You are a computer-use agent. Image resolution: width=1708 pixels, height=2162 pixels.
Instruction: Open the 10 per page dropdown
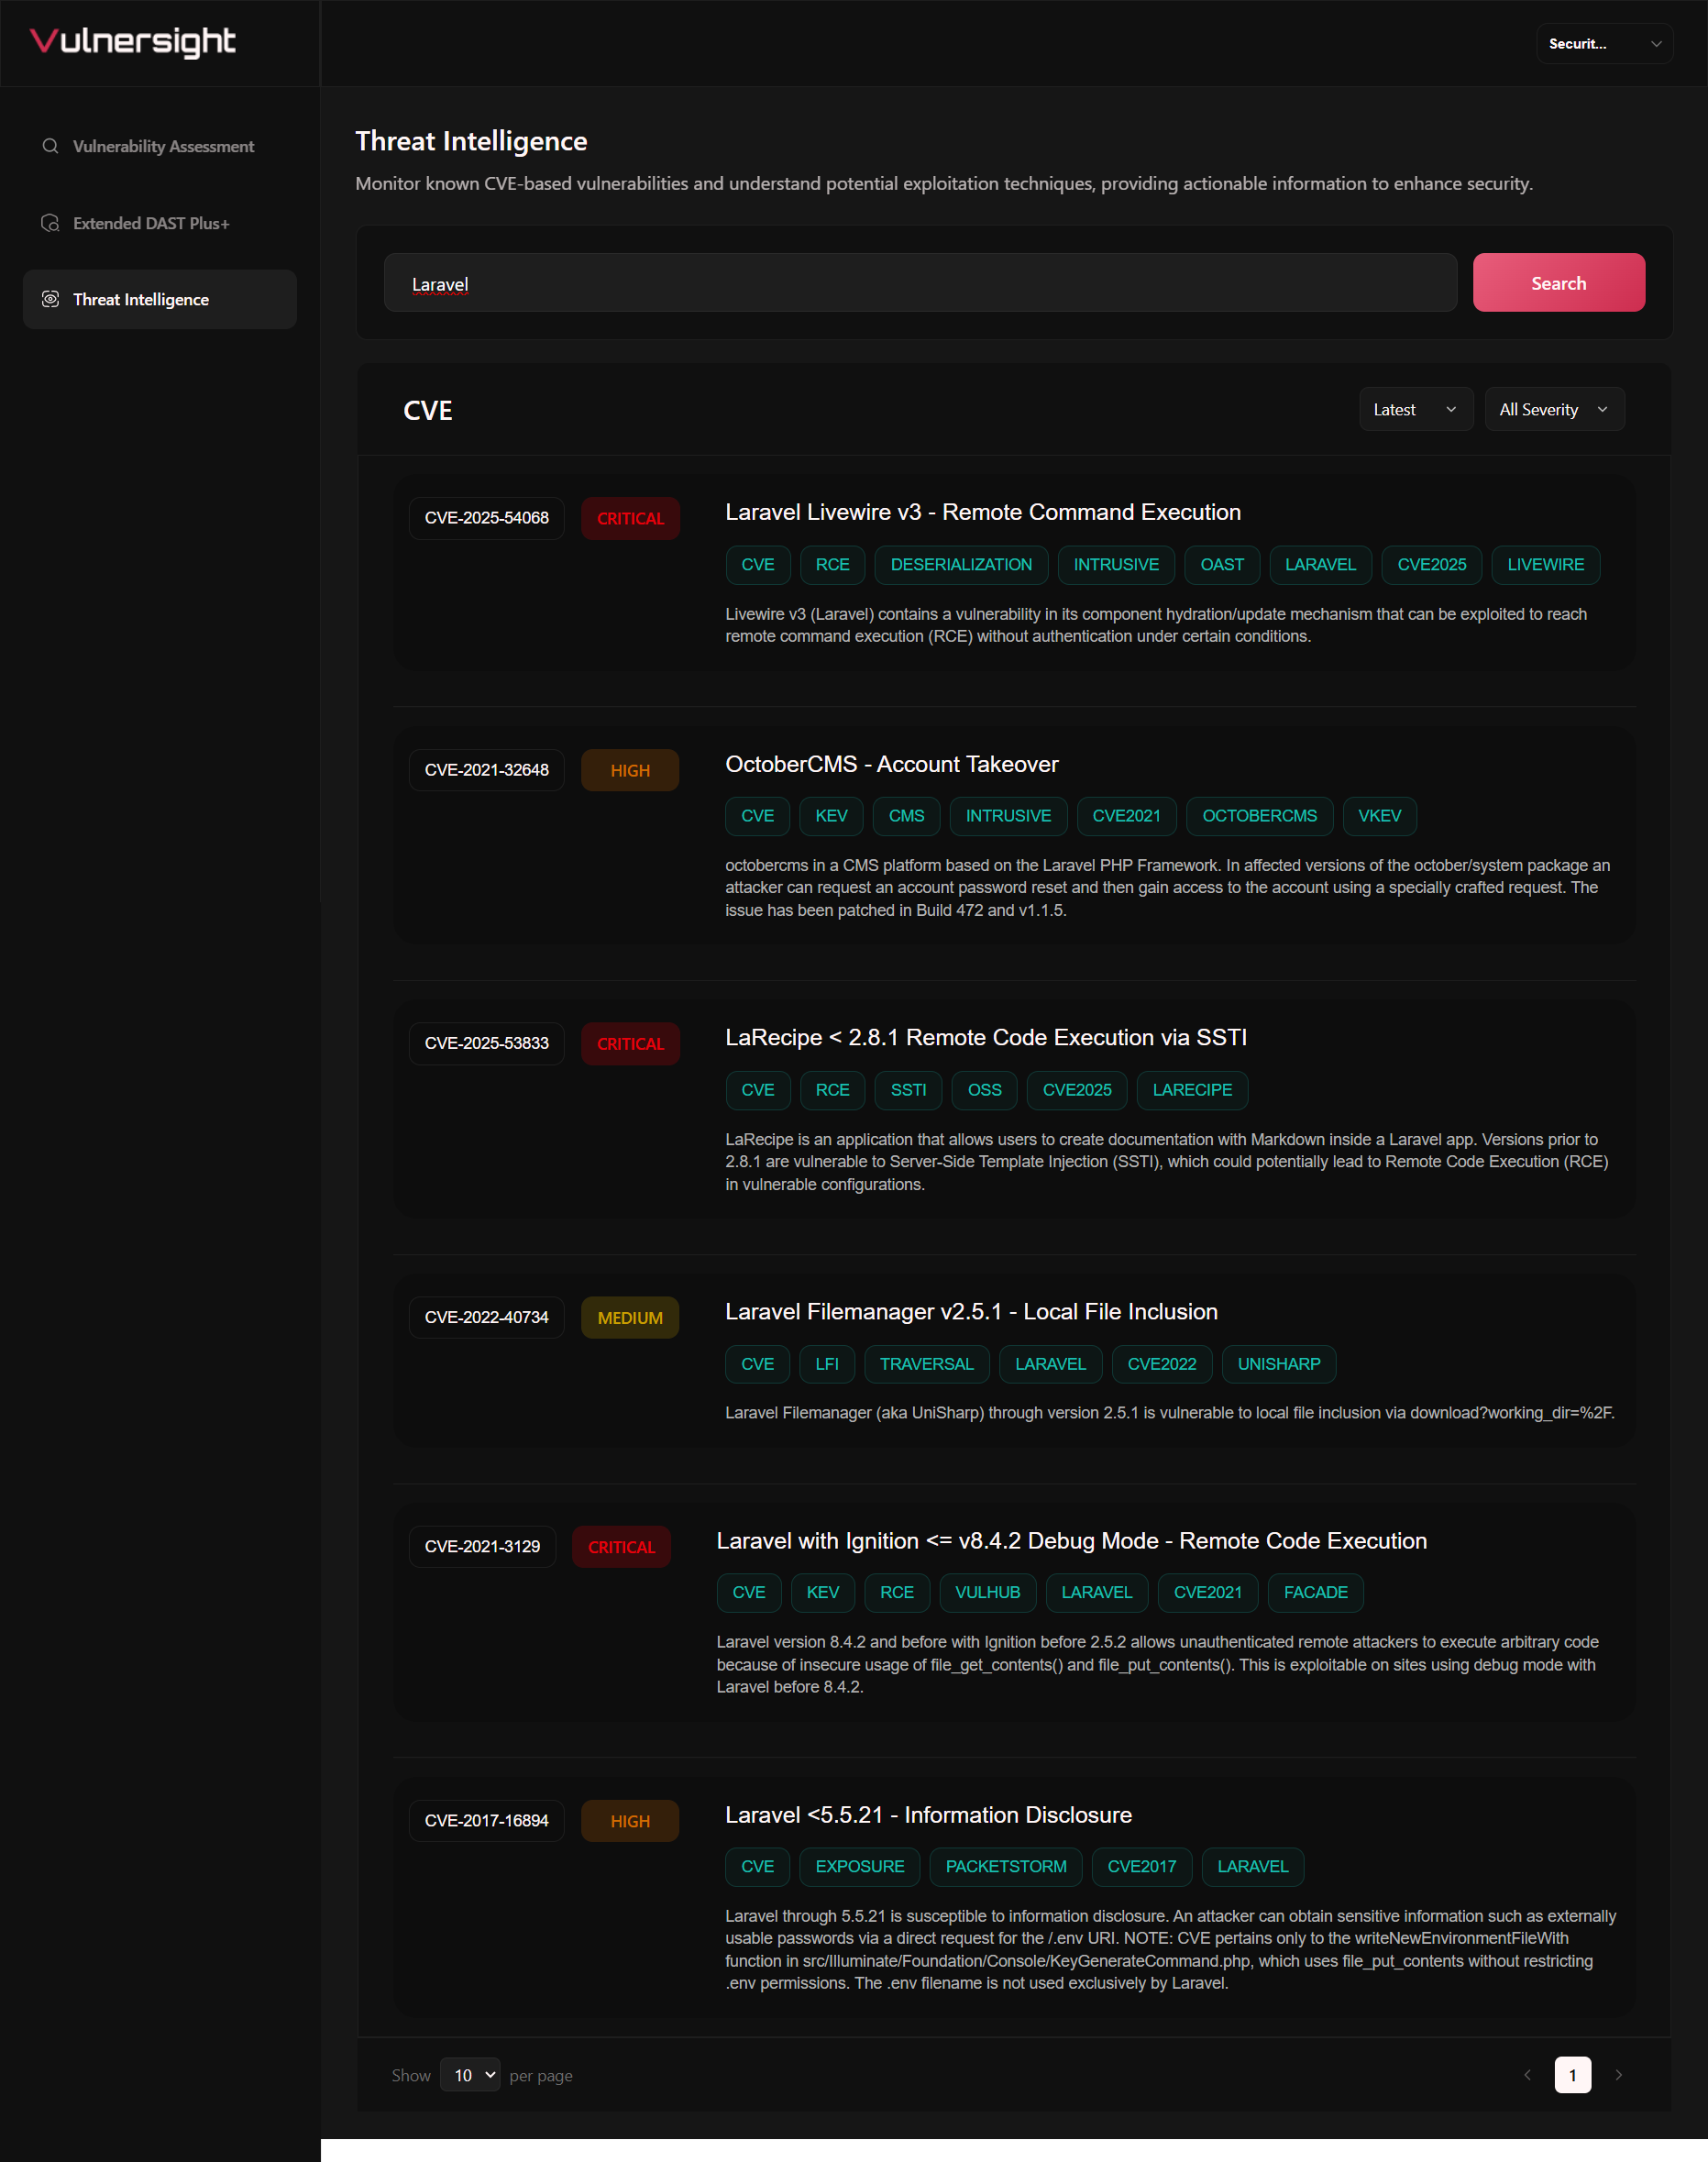(470, 2075)
